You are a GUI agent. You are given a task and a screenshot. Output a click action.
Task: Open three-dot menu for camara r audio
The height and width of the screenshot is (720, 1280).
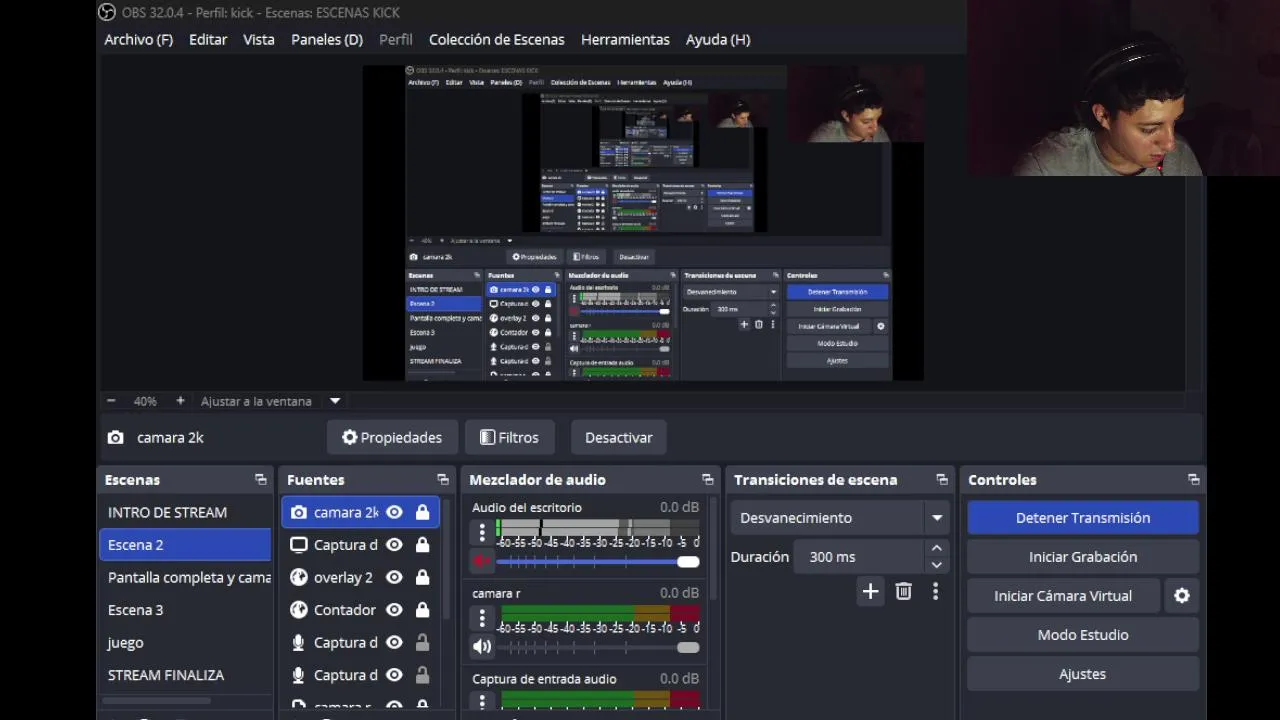[x=482, y=618]
